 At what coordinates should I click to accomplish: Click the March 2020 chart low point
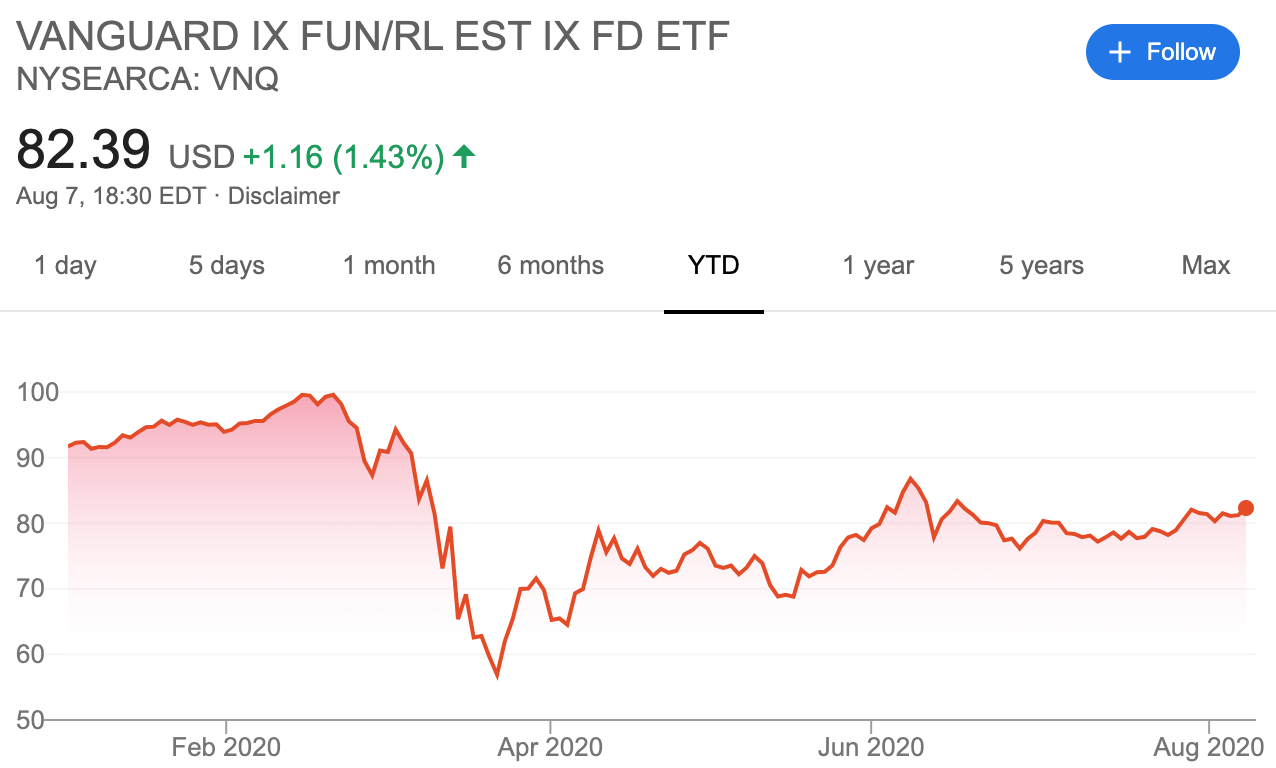[497, 677]
